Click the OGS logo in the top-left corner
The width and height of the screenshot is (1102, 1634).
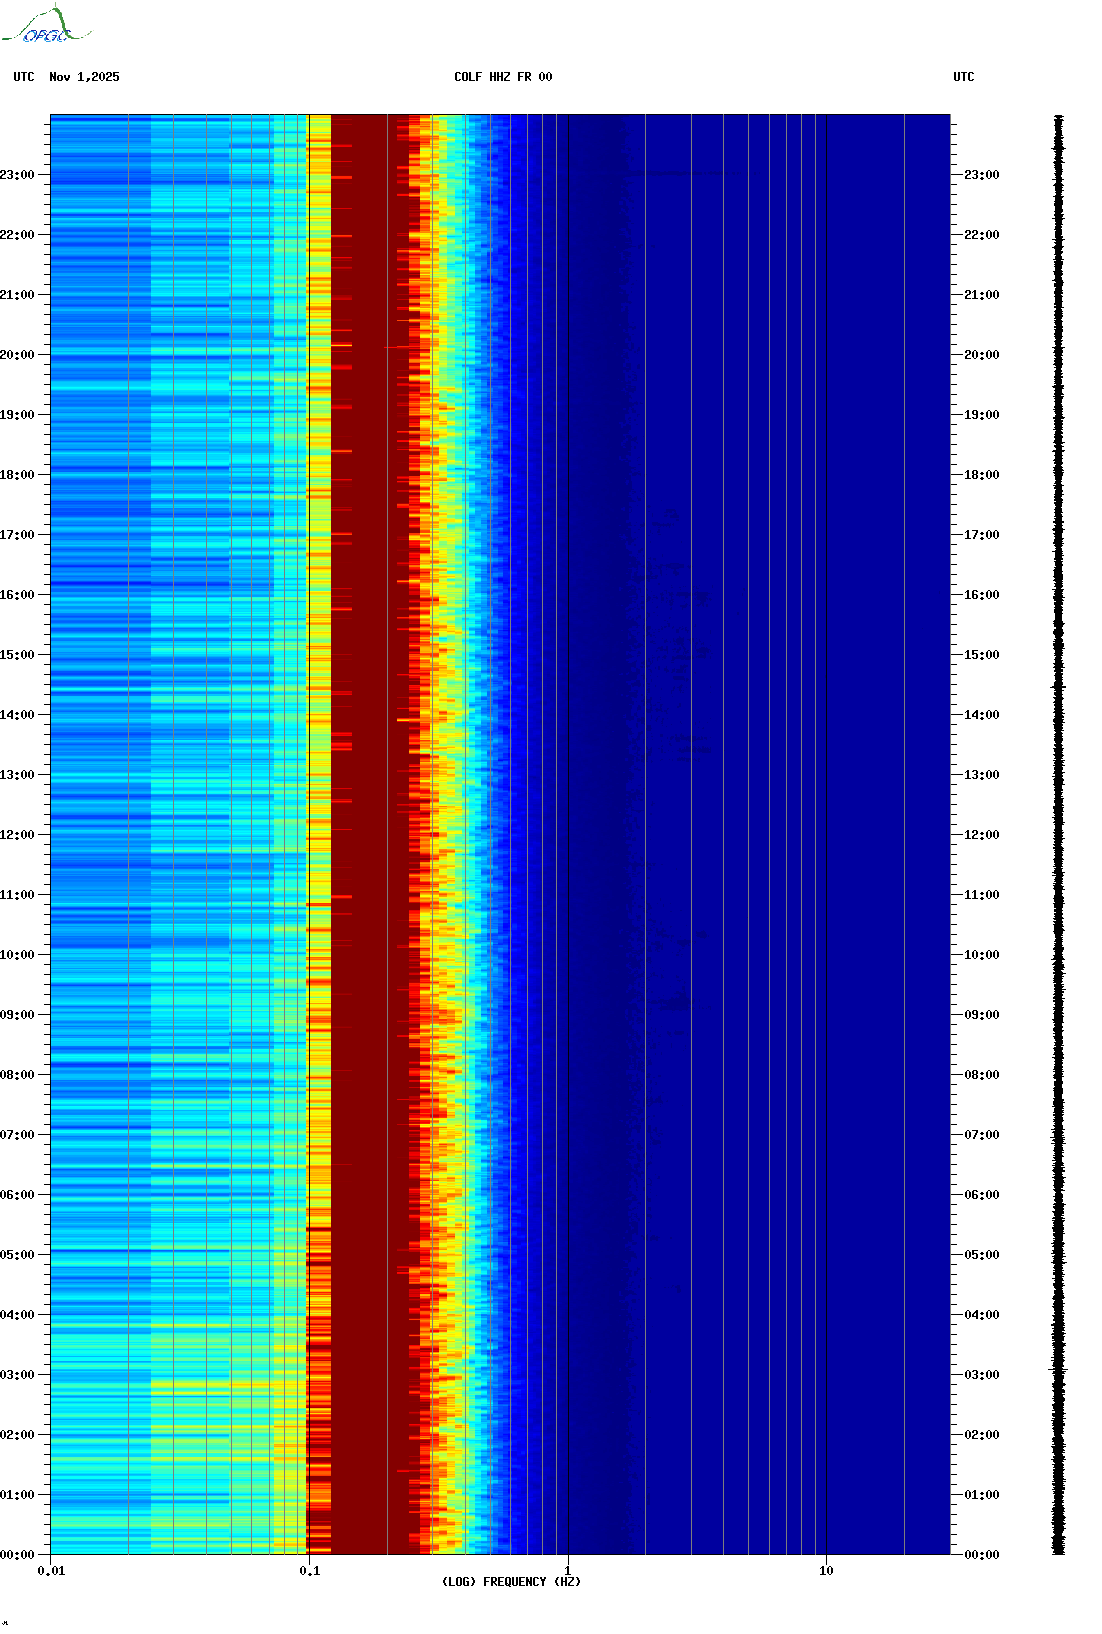[46, 26]
